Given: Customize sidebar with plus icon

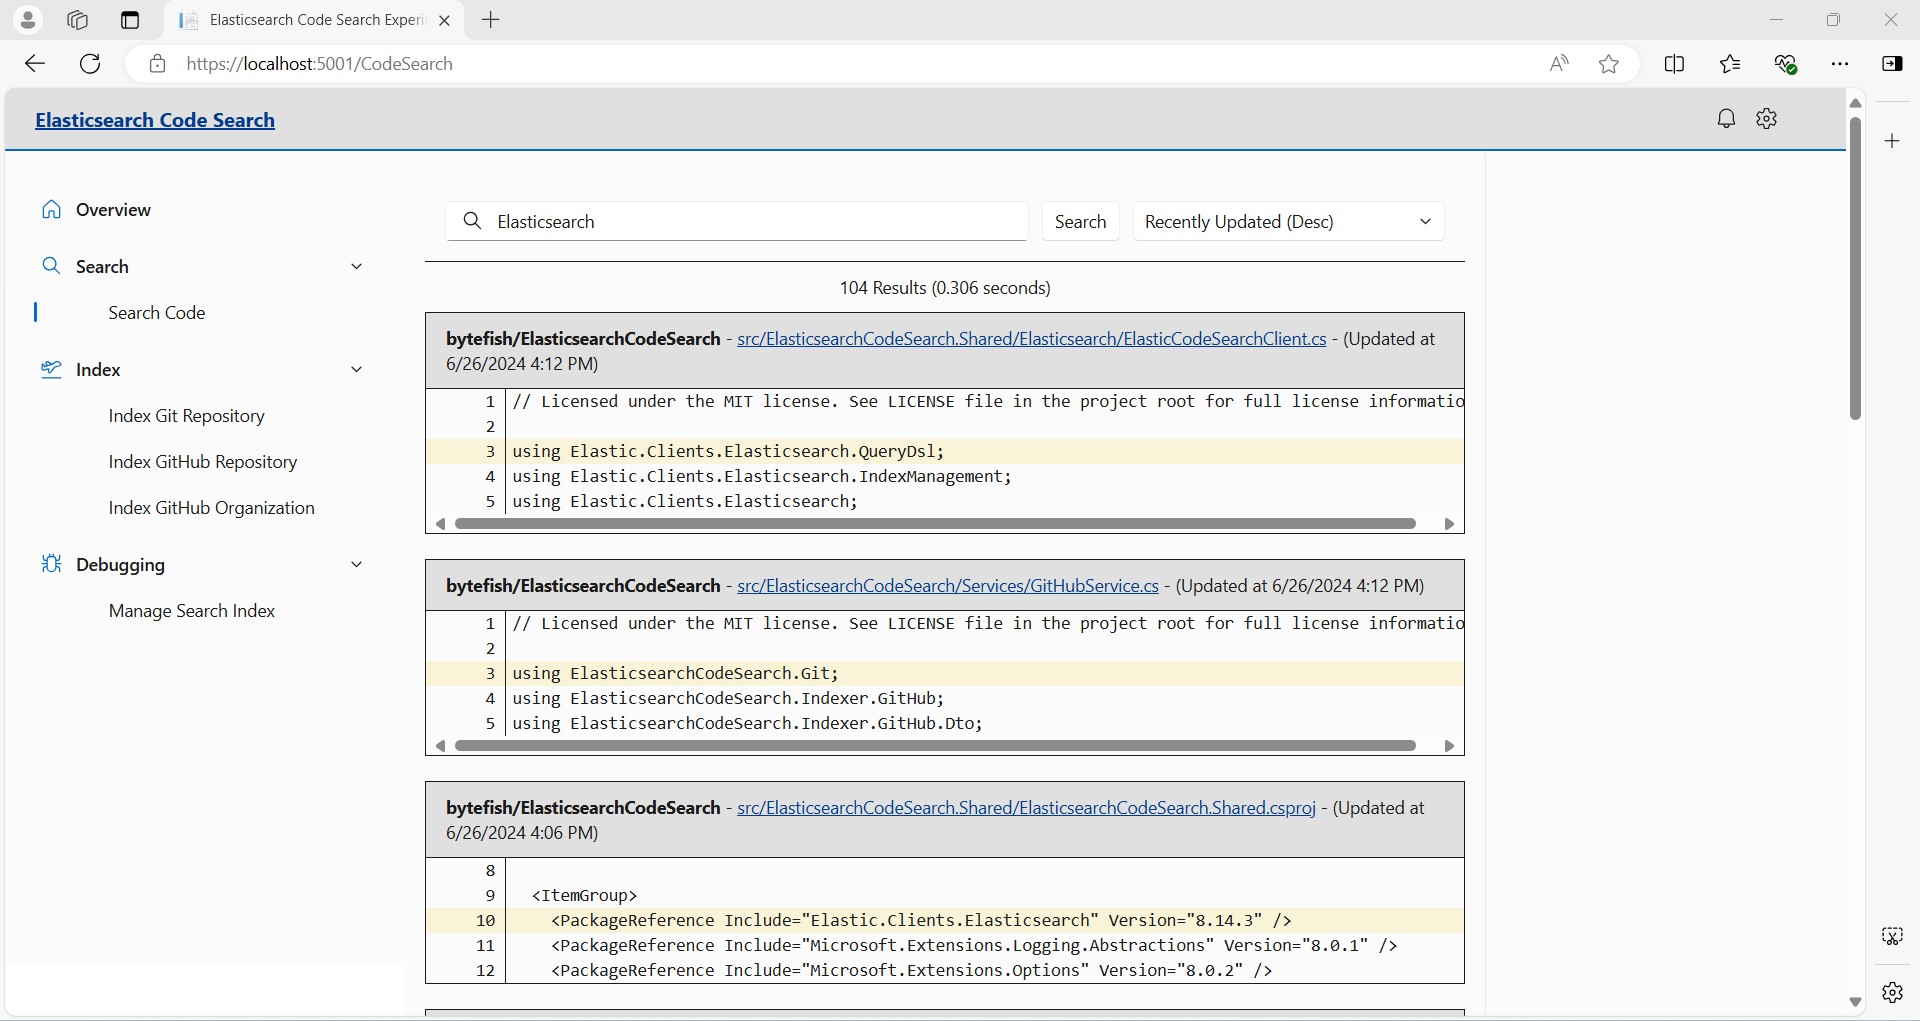Looking at the screenshot, I should pos(1892,141).
